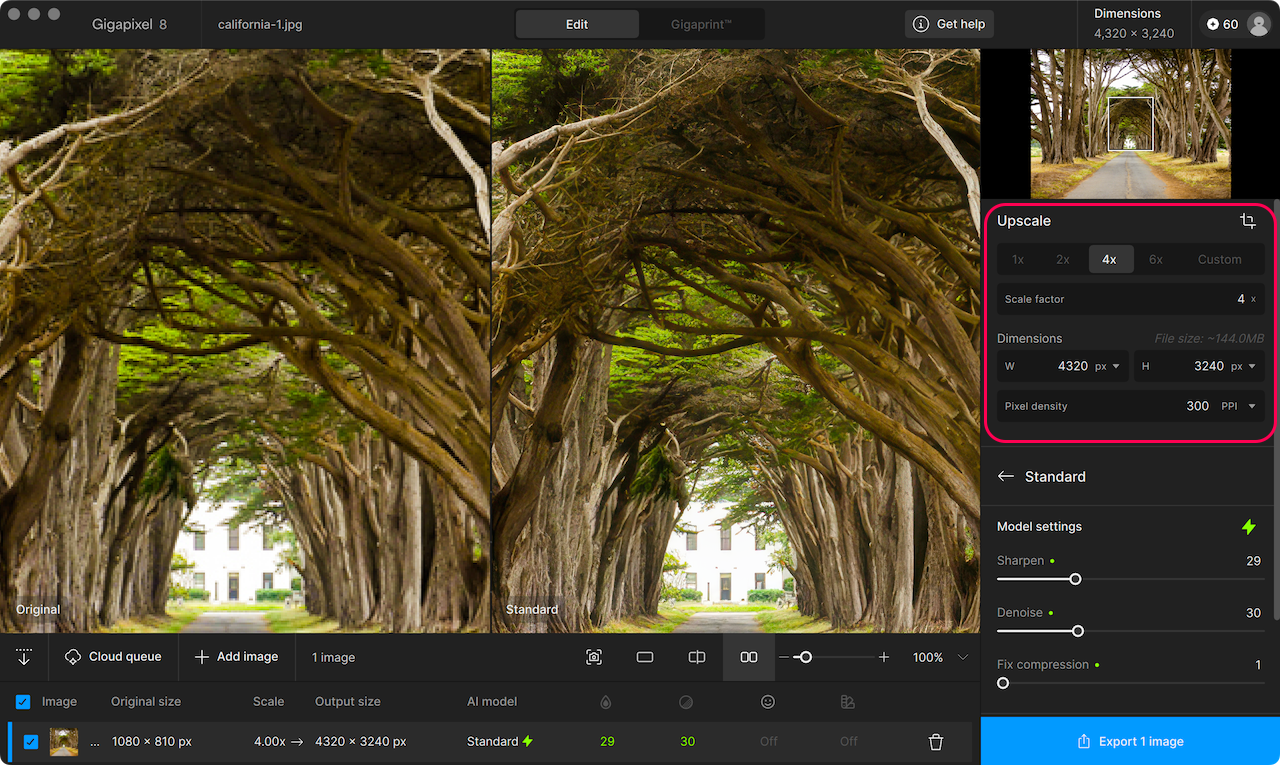The height and width of the screenshot is (765, 1280).
Task: Click the last column icon in image list header
Action: coord(848,702)
